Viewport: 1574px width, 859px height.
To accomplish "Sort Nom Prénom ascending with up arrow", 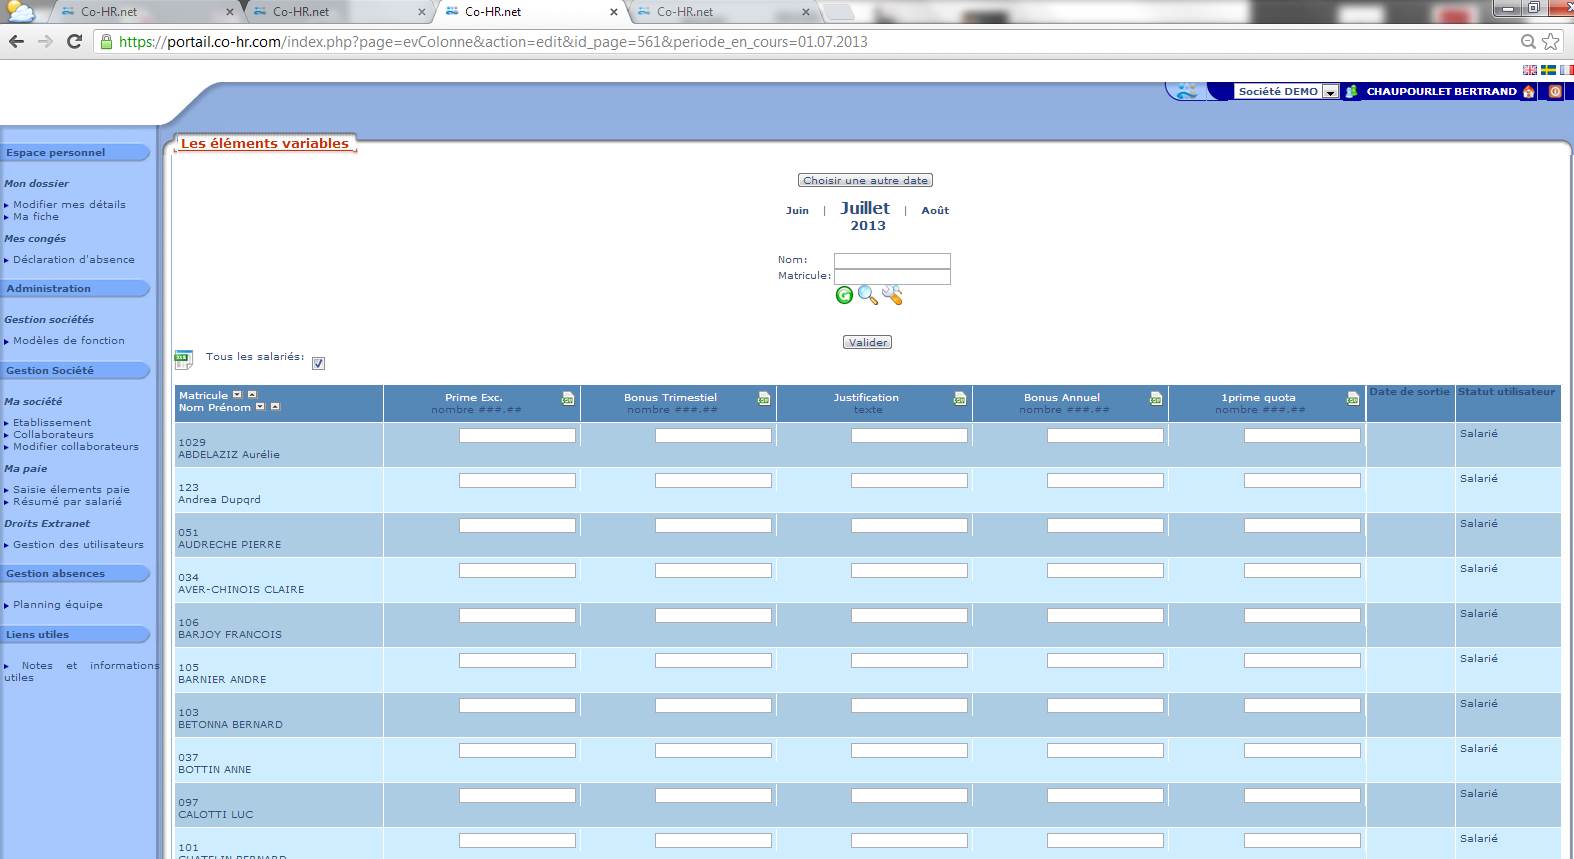I will pos(275,407).
